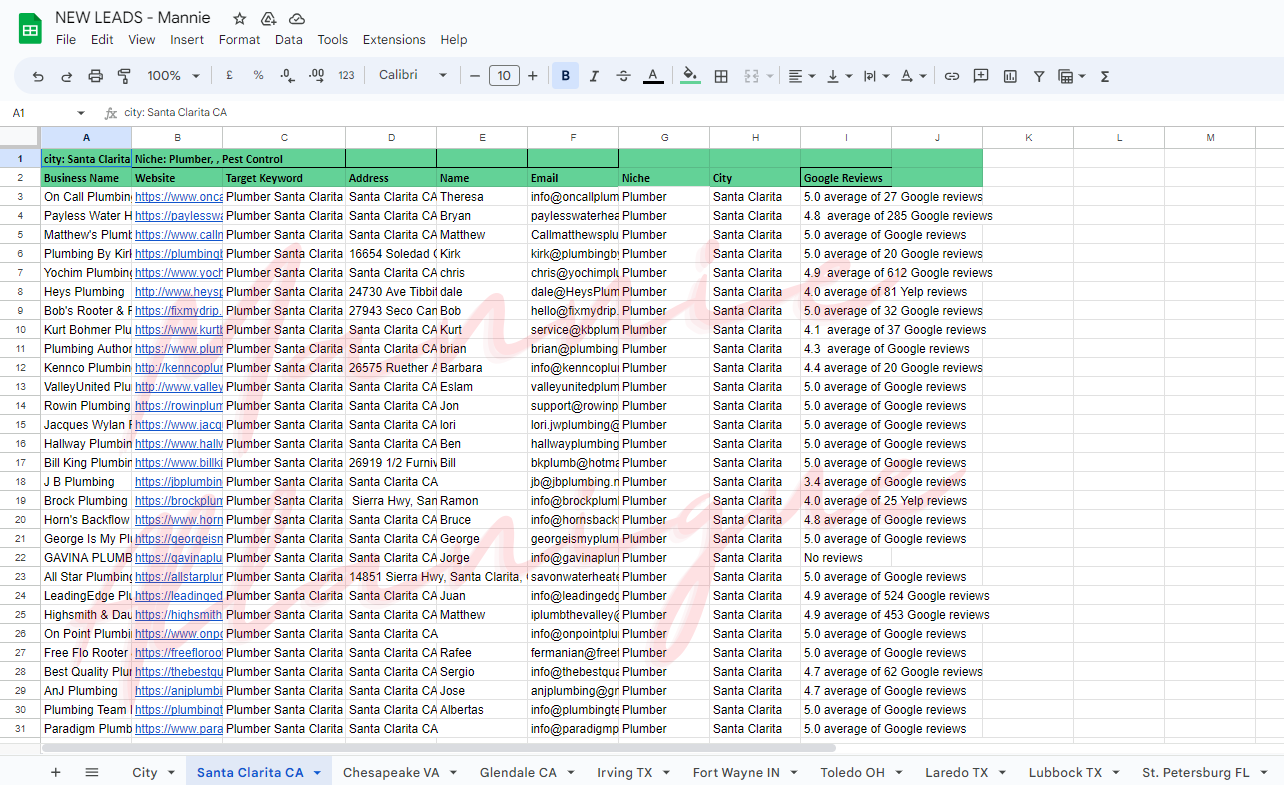
Task: Select the 'No reviews' cell
Action: pos(846,558)
